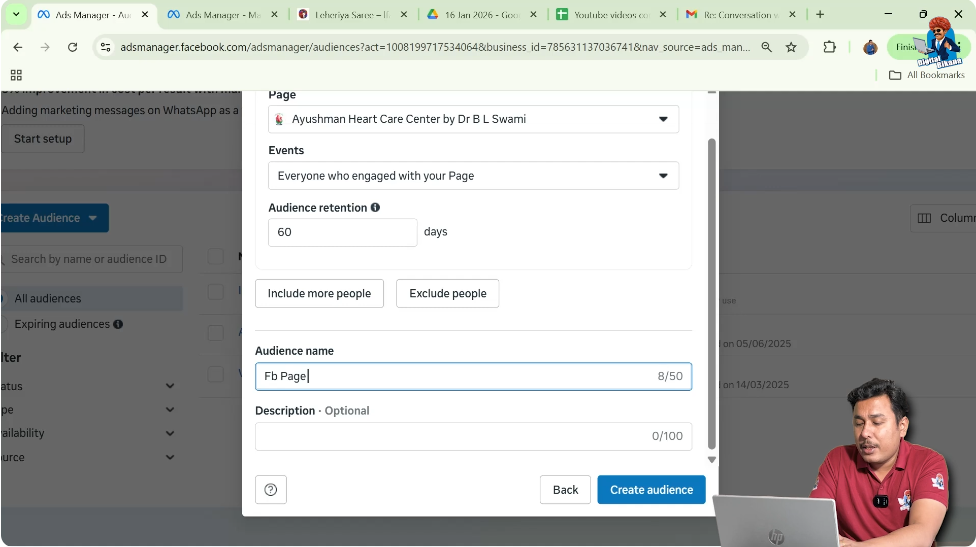Open the site information icon in address bar
Viewport: 976px width, 547px height.
(105, 47)
